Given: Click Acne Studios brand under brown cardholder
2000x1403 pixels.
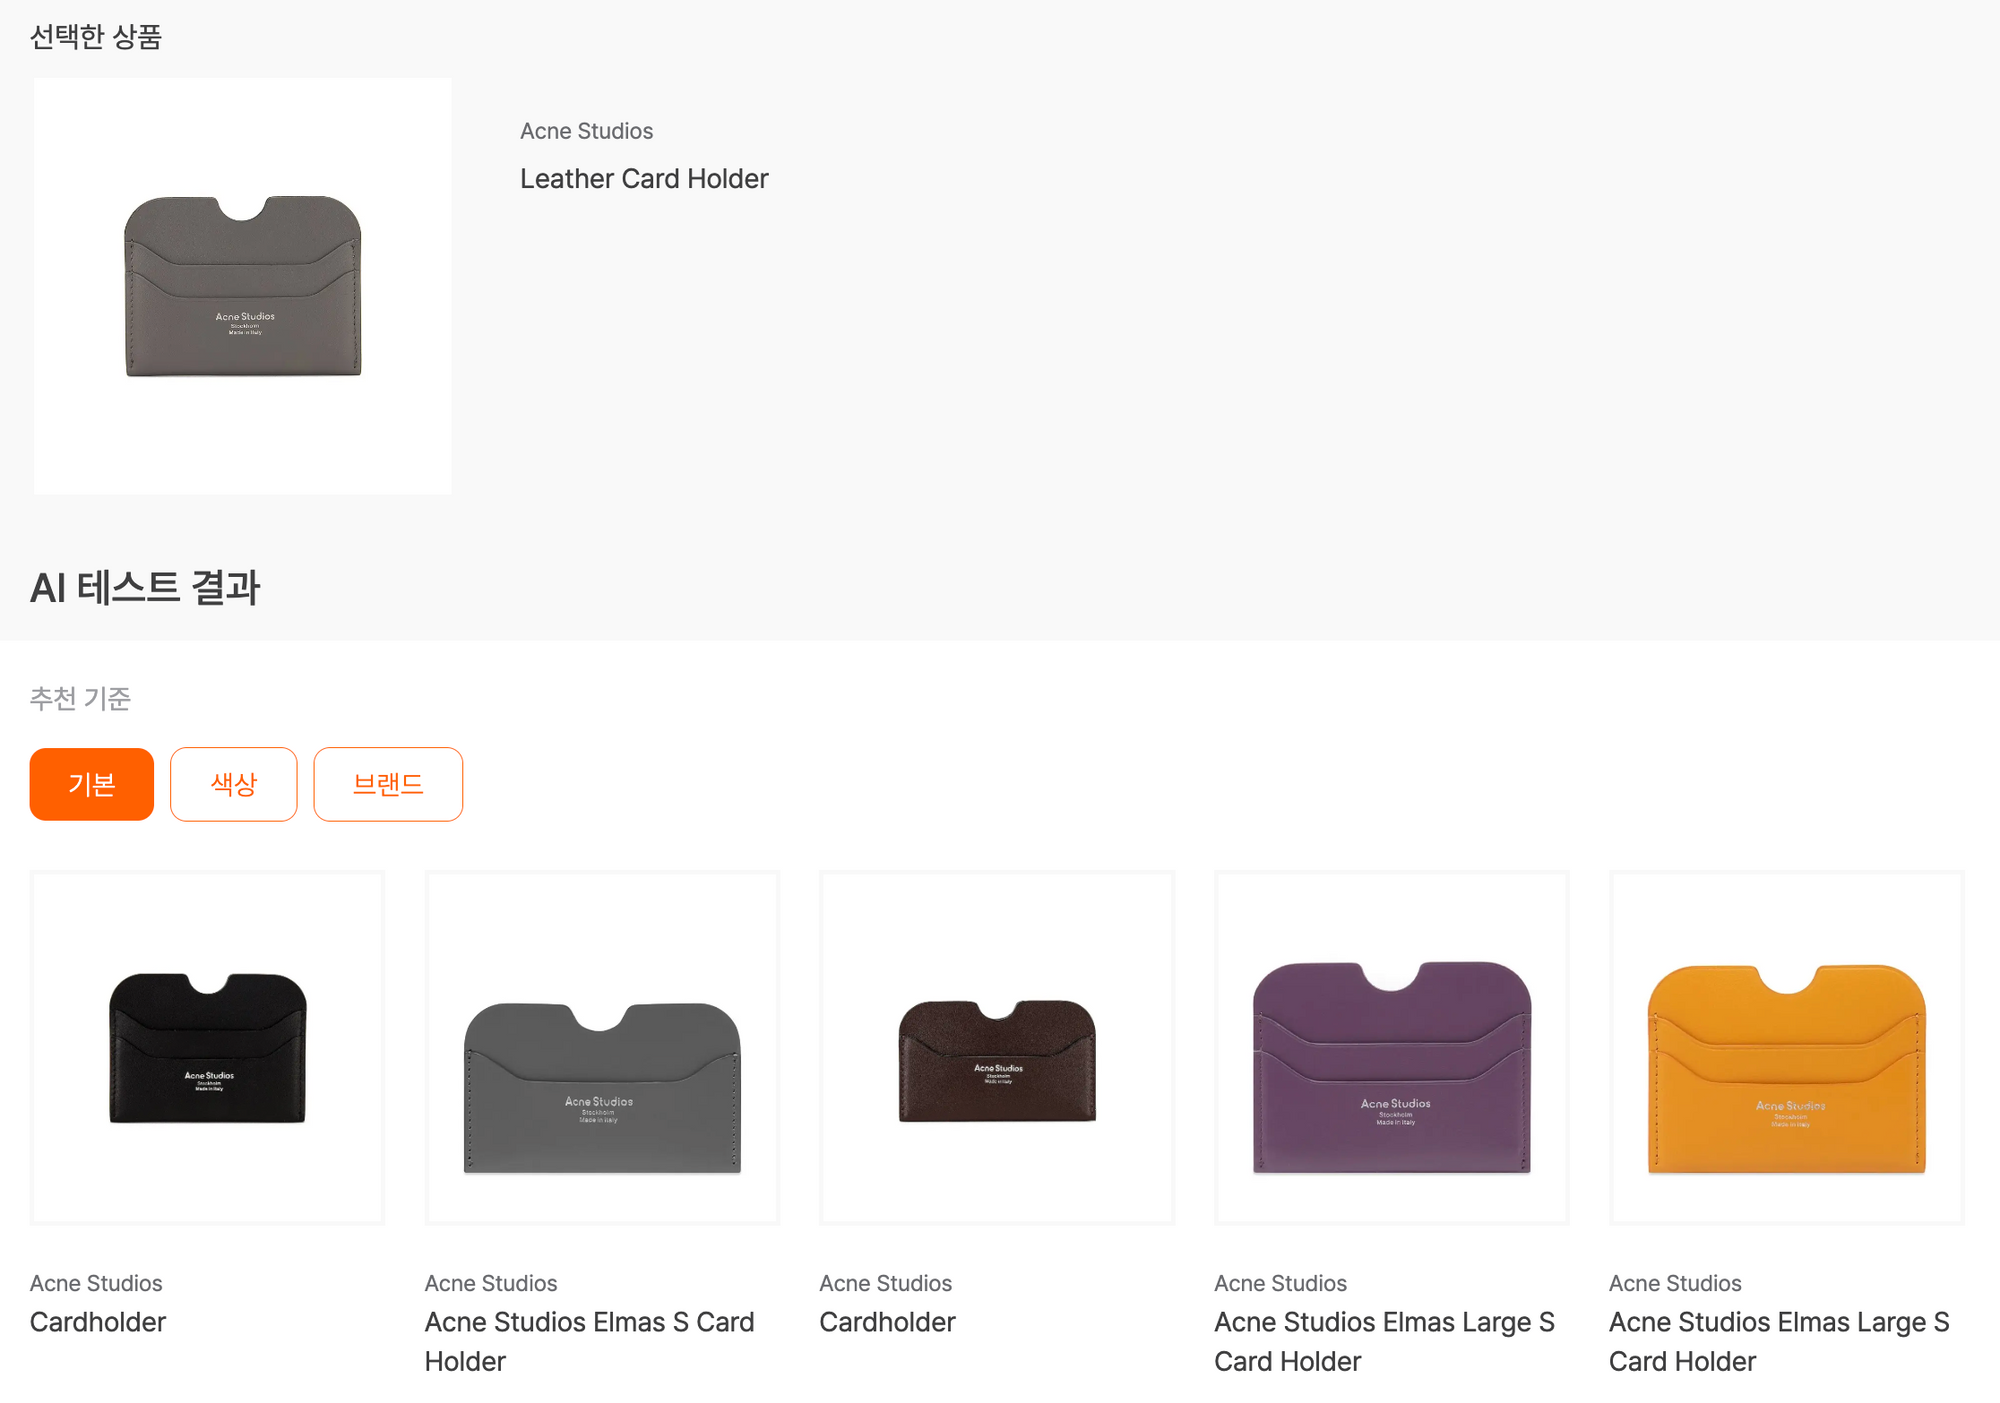Looking at the screenshot, I should pos(885,1283).
